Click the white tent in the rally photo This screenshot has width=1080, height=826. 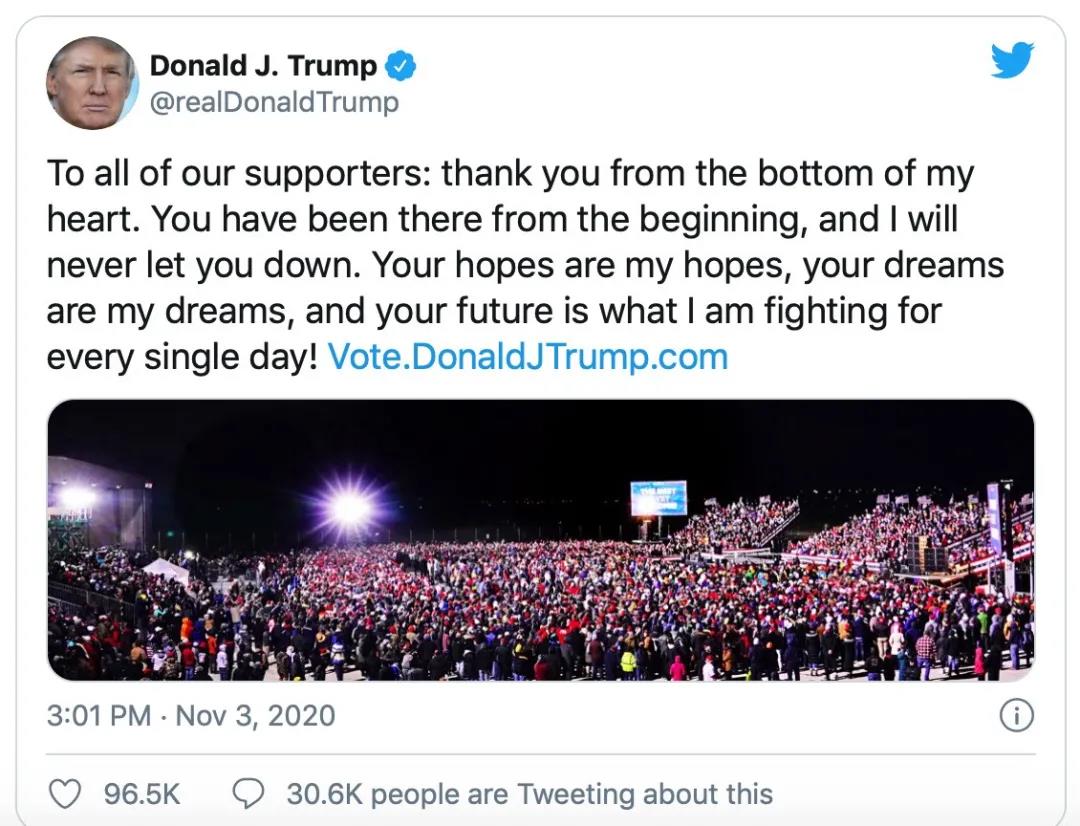click(x=165, y=571)
